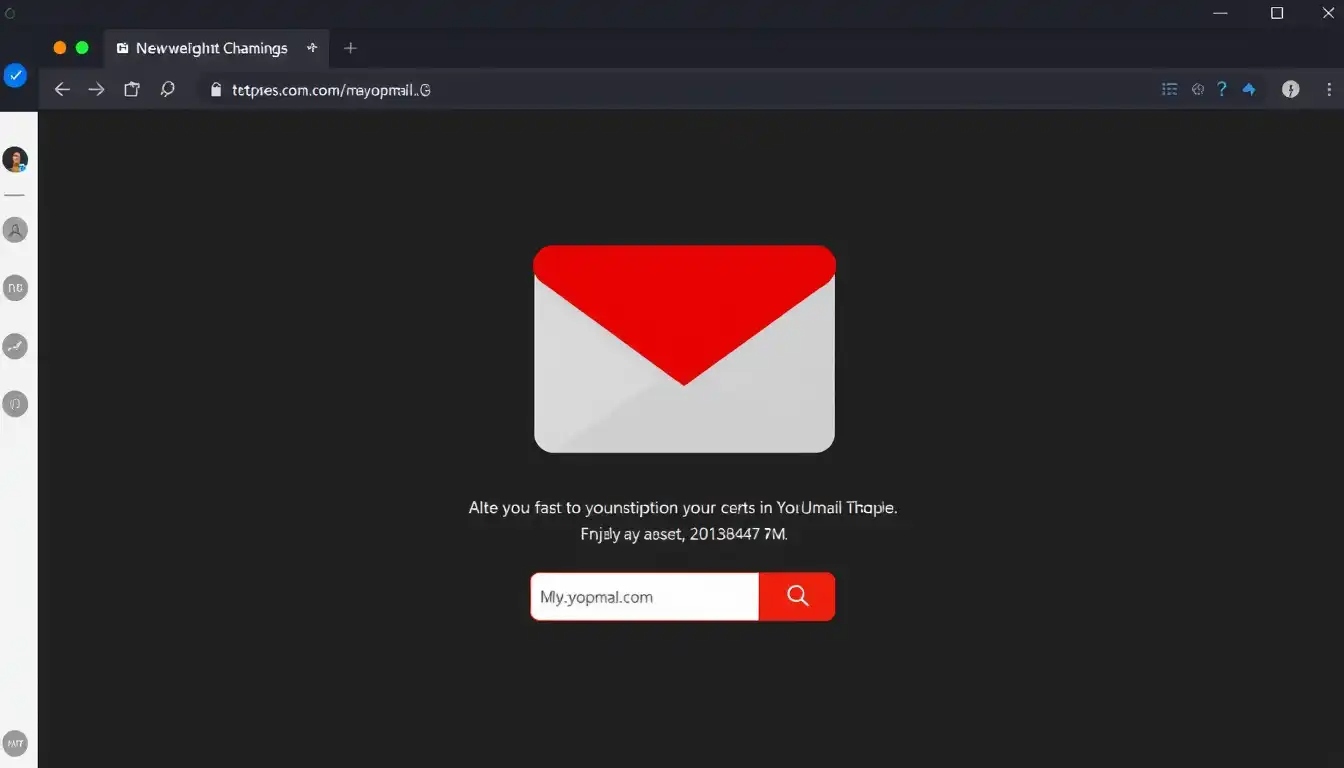Go back with the left arrow button
The width and height of the screenshot is (1344, 768).
(x=62, y=89)
